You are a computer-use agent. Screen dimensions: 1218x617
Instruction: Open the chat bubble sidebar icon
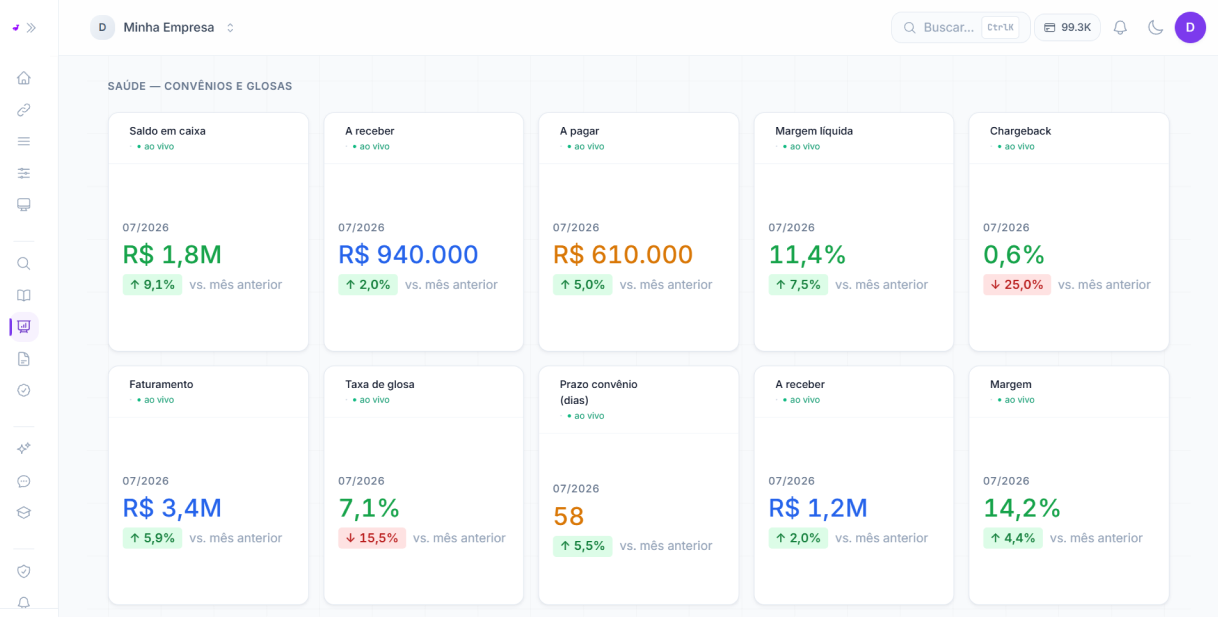coord(24,481)
